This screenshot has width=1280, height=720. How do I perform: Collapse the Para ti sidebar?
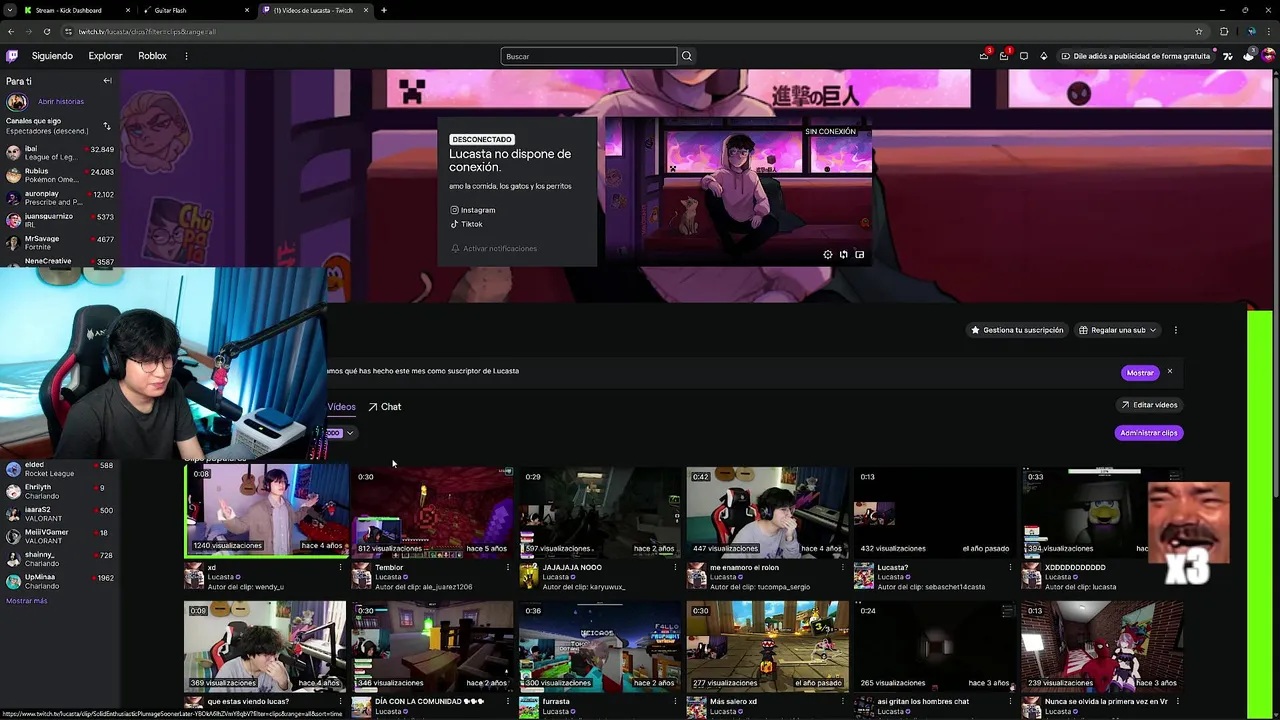(x=107, y=81)
